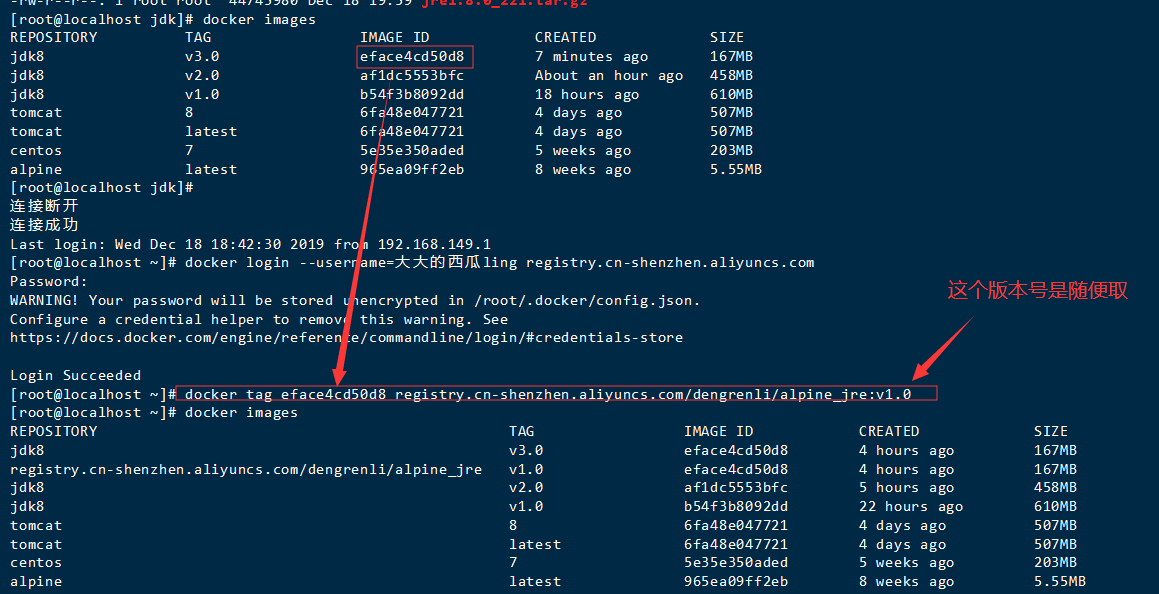Click the 'docker login --username' command
Image resolution: width=1159 pixels, height=594 pixels.
point(500,263)
